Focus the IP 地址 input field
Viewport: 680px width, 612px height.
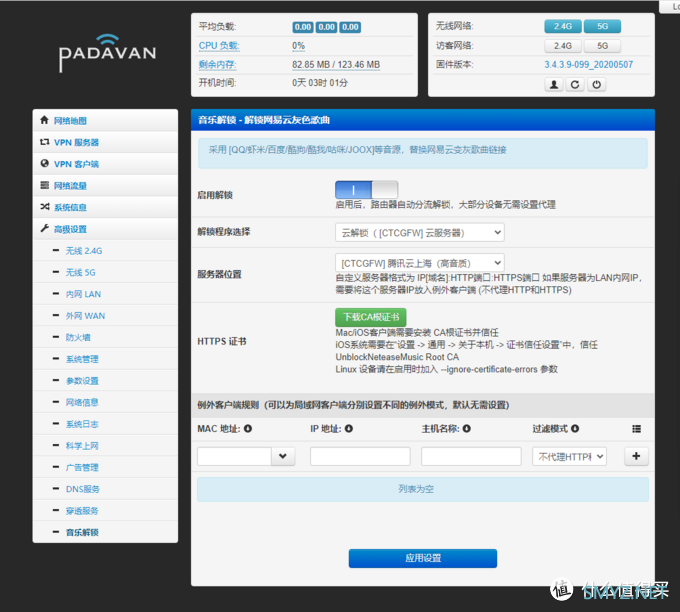pos(360,456)
